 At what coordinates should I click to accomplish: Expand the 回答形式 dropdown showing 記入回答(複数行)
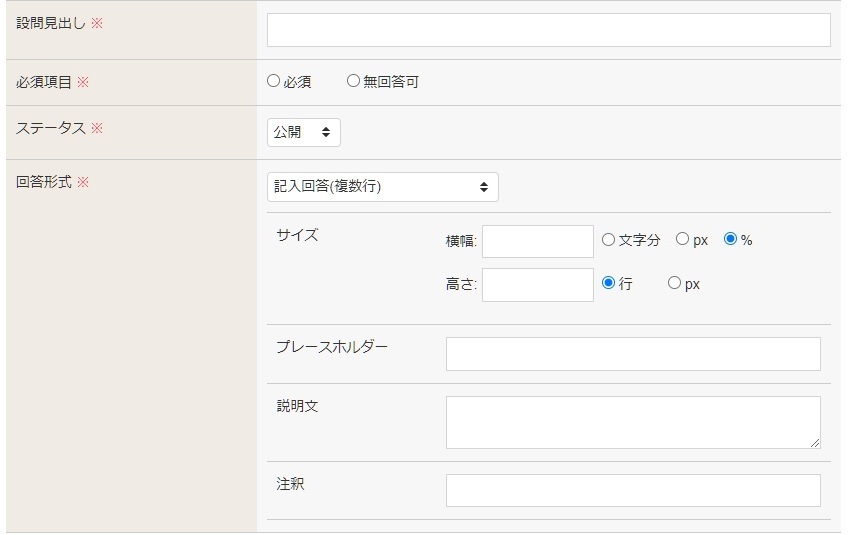click(382, 187)
